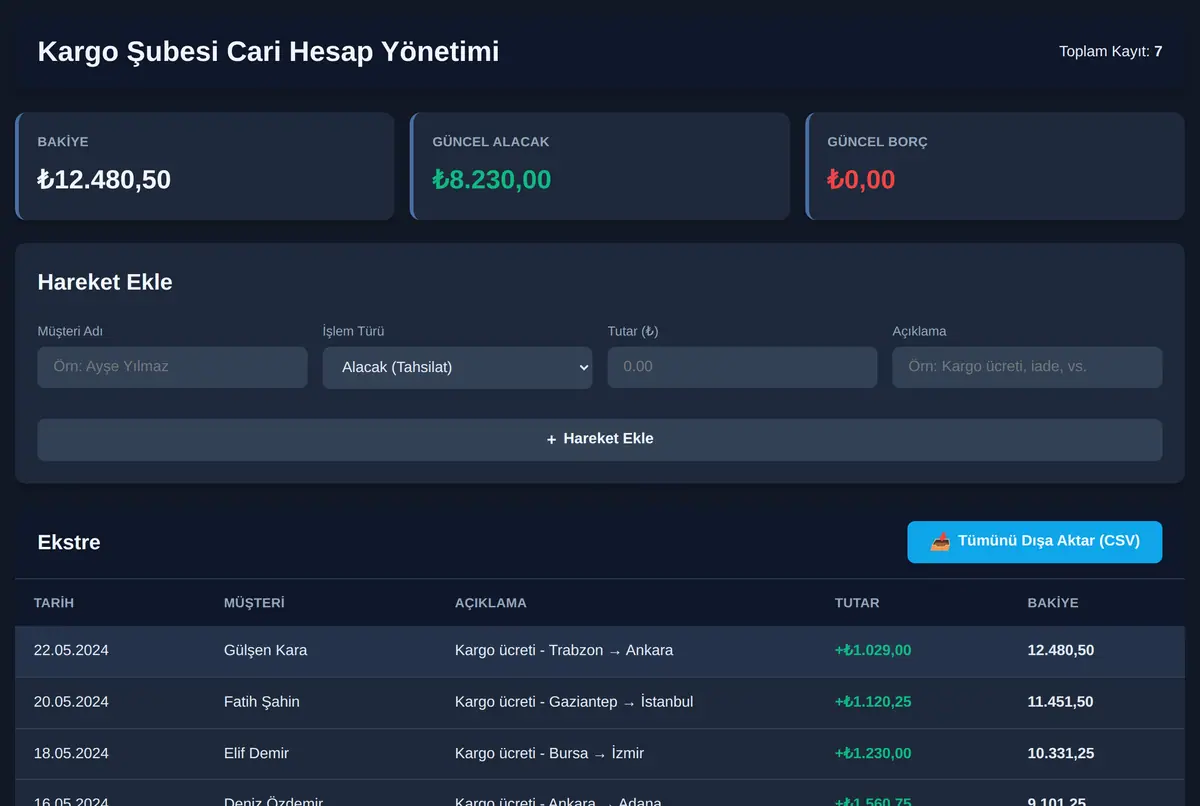Click the Güncel Alacak value ₺8.230,00
The image size is (1200, 806).
click(492, 180)
